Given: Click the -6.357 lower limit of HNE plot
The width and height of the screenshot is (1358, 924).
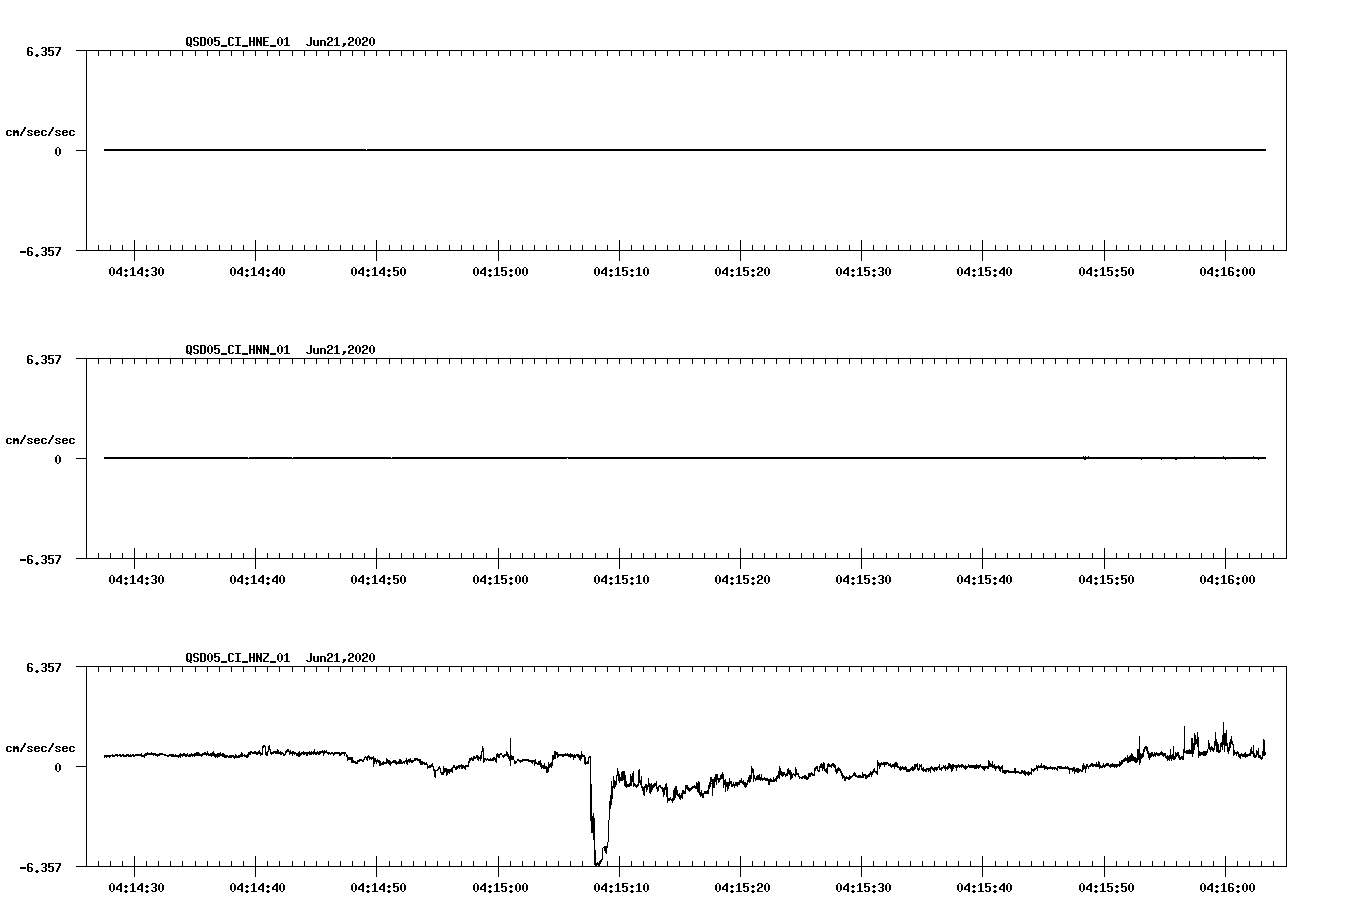Looking at the screenshot, I should (40, 252).
